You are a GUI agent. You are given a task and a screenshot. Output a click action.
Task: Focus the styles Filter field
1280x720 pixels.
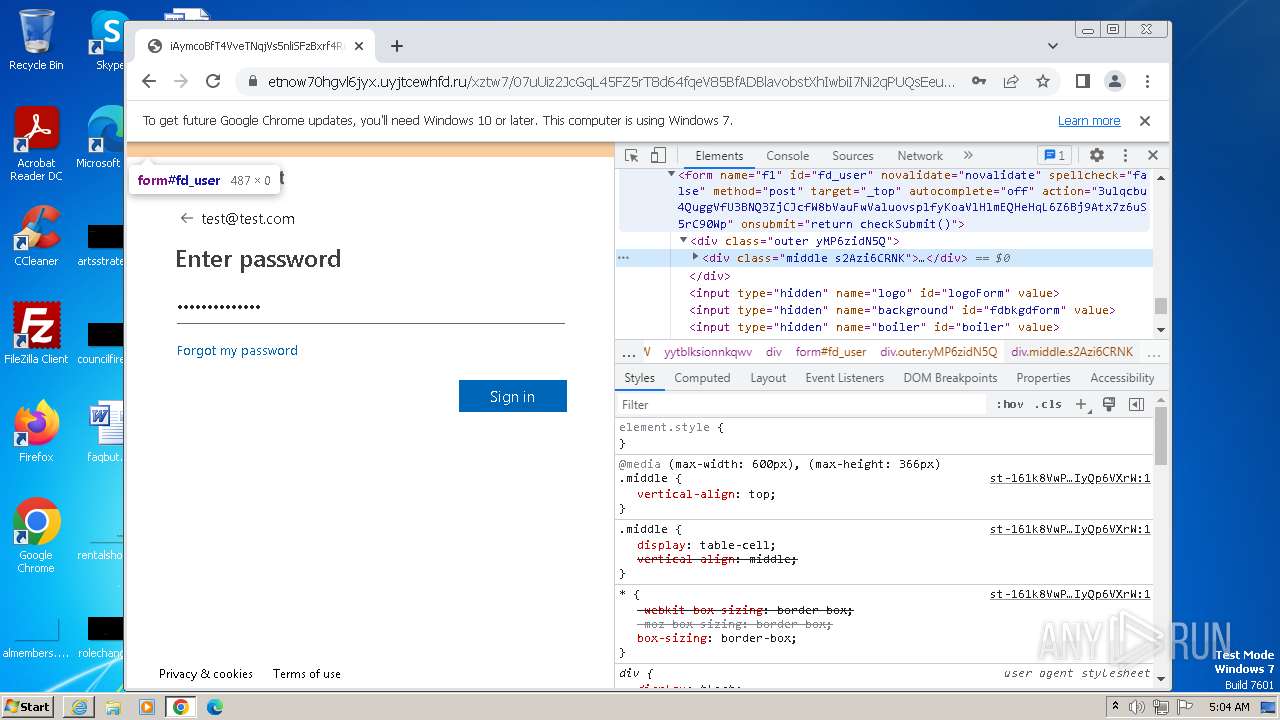point(802,404)
